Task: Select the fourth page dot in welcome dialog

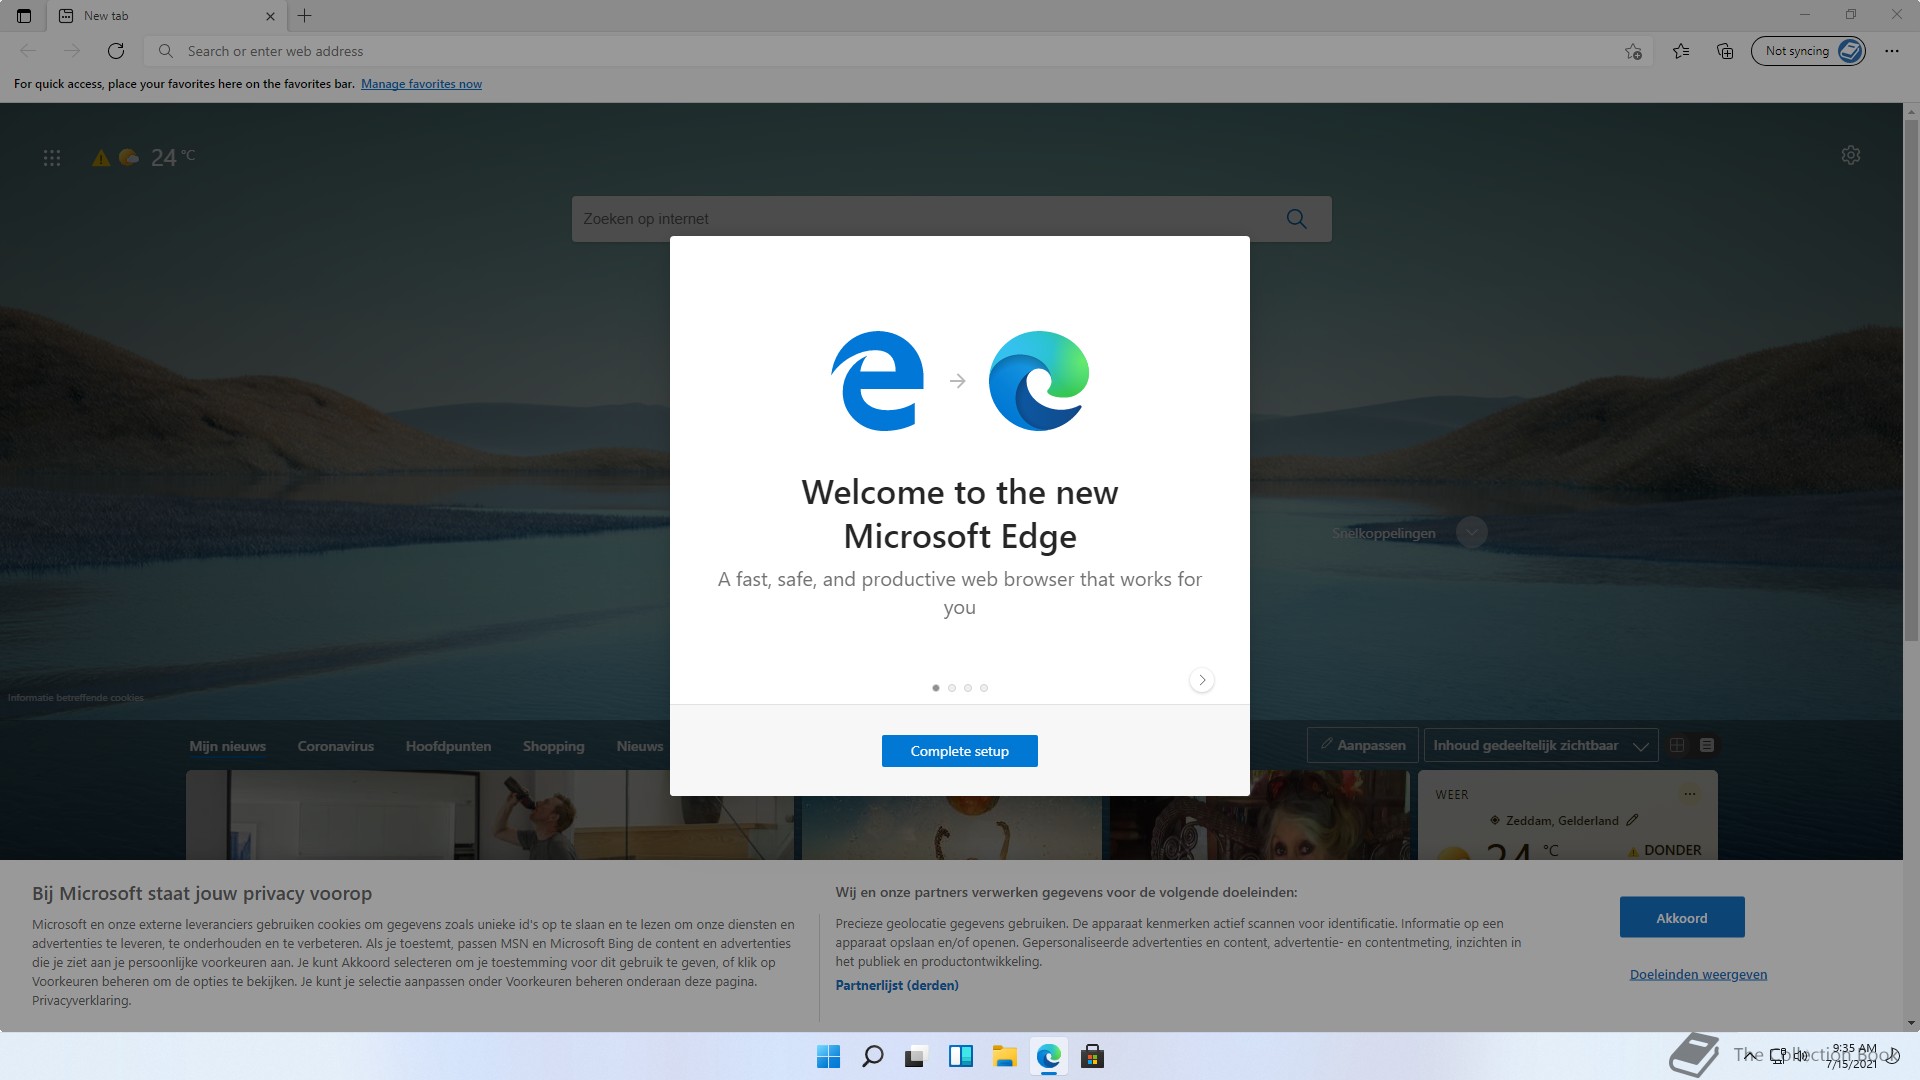Action: click(x=984, y=688)
